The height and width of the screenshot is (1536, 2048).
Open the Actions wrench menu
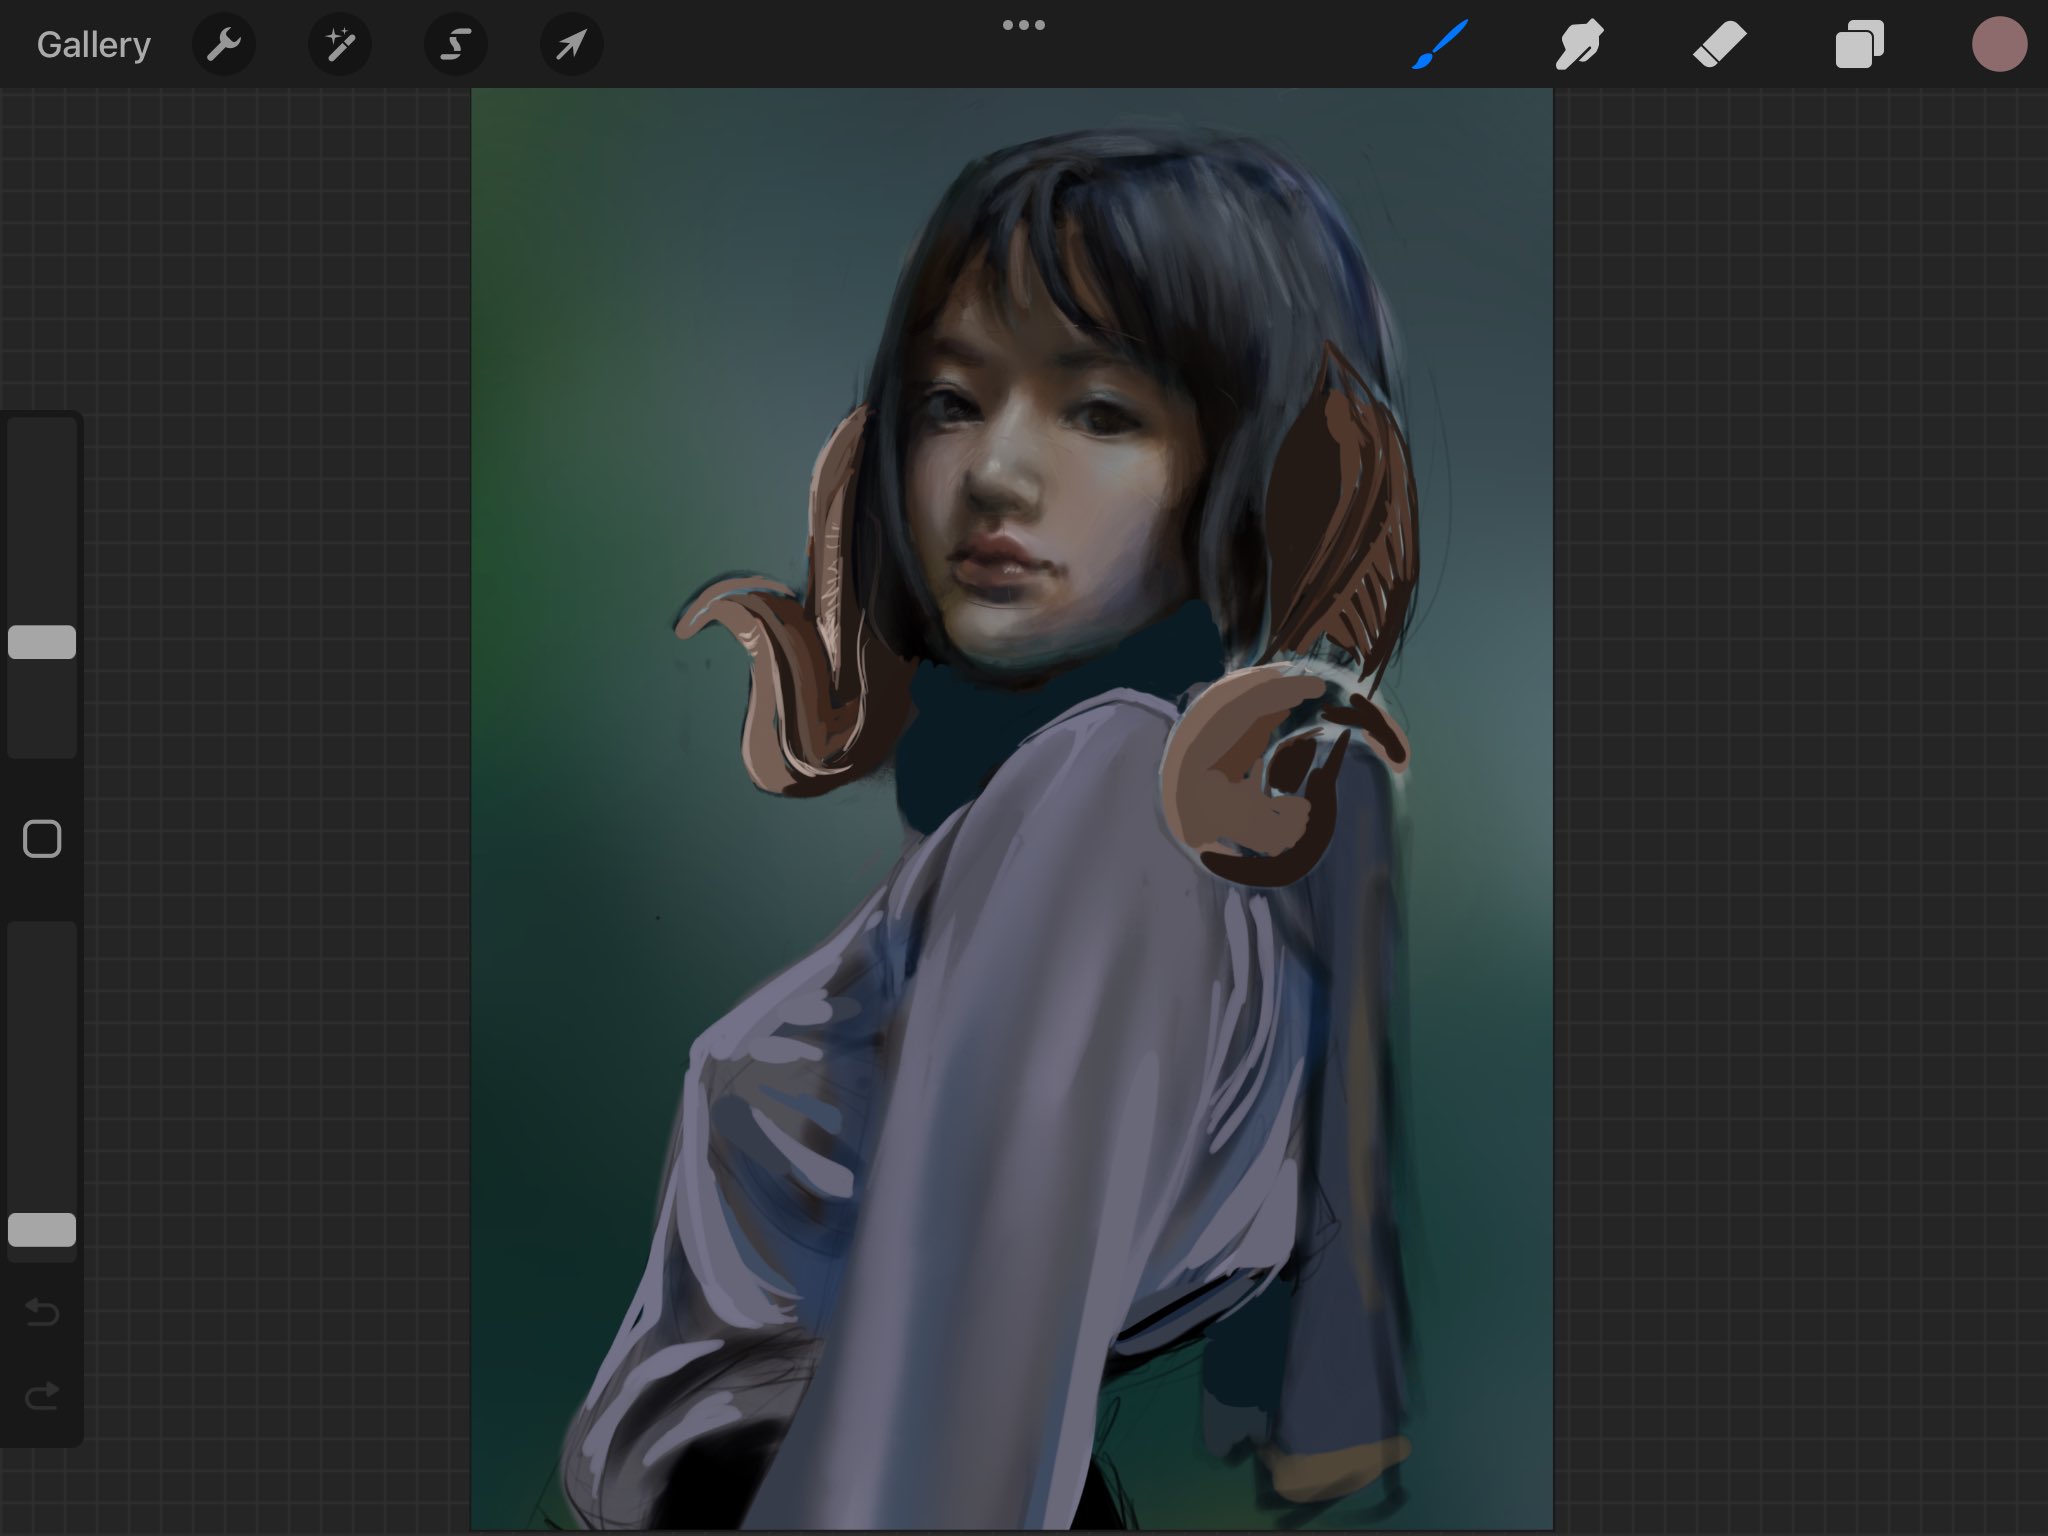[x=224, y=43]
